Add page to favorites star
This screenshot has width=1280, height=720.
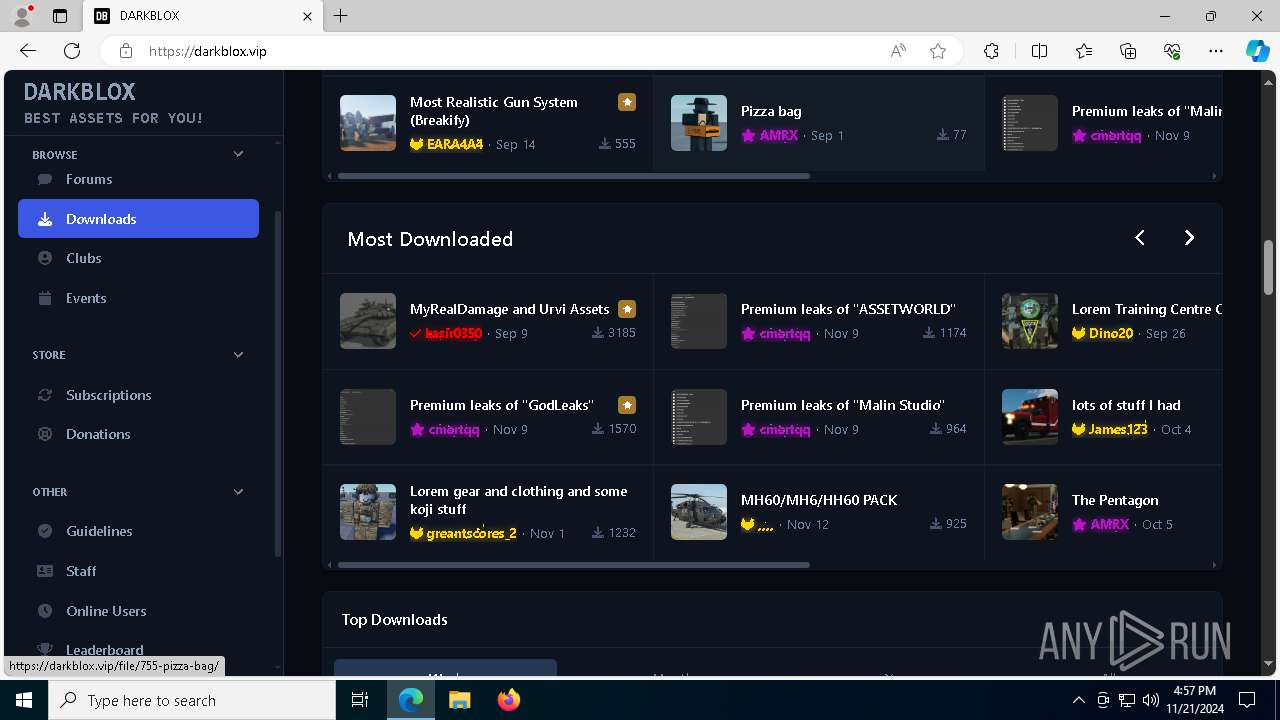pyautogui.click(x=938, y=51)
